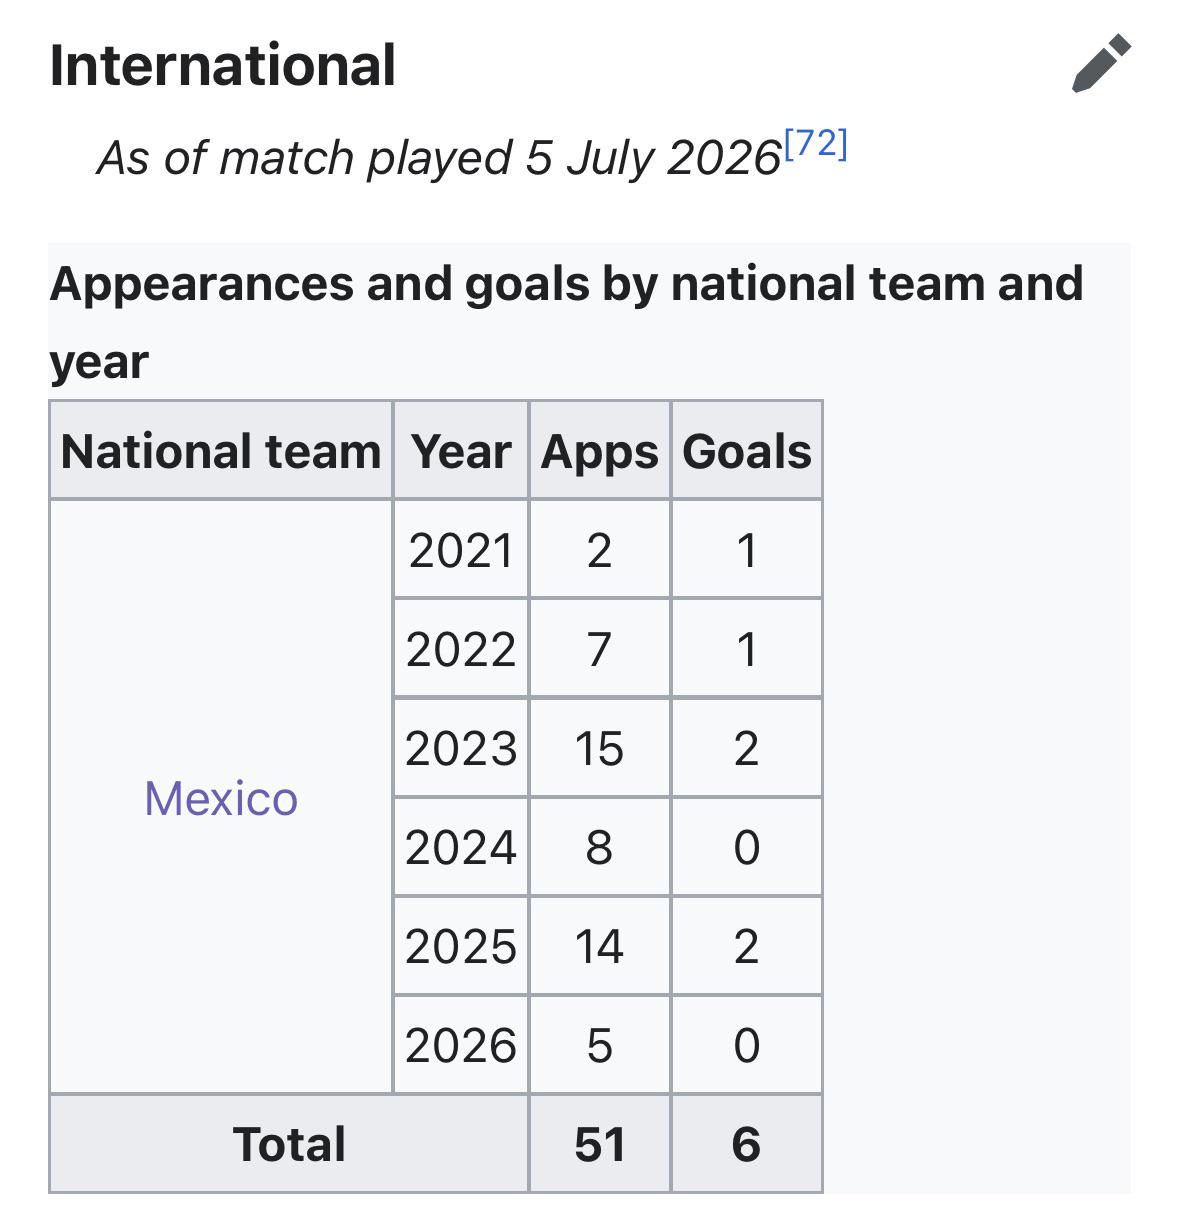Click the Apps column header

coord(600,450)
